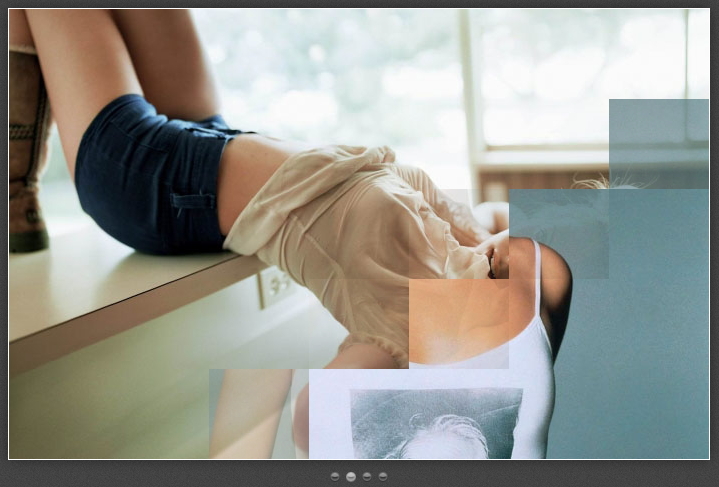Select the highlighted second pagination dot
719x487 pixels.
coord(351,477)
